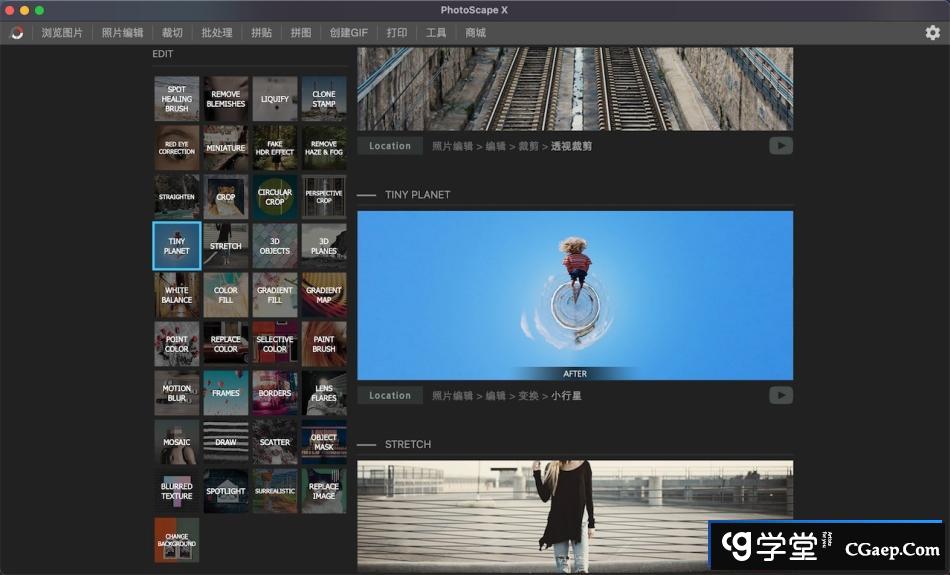Open the settings gear icon
This screenshot has width=950, height=575.
932,33
